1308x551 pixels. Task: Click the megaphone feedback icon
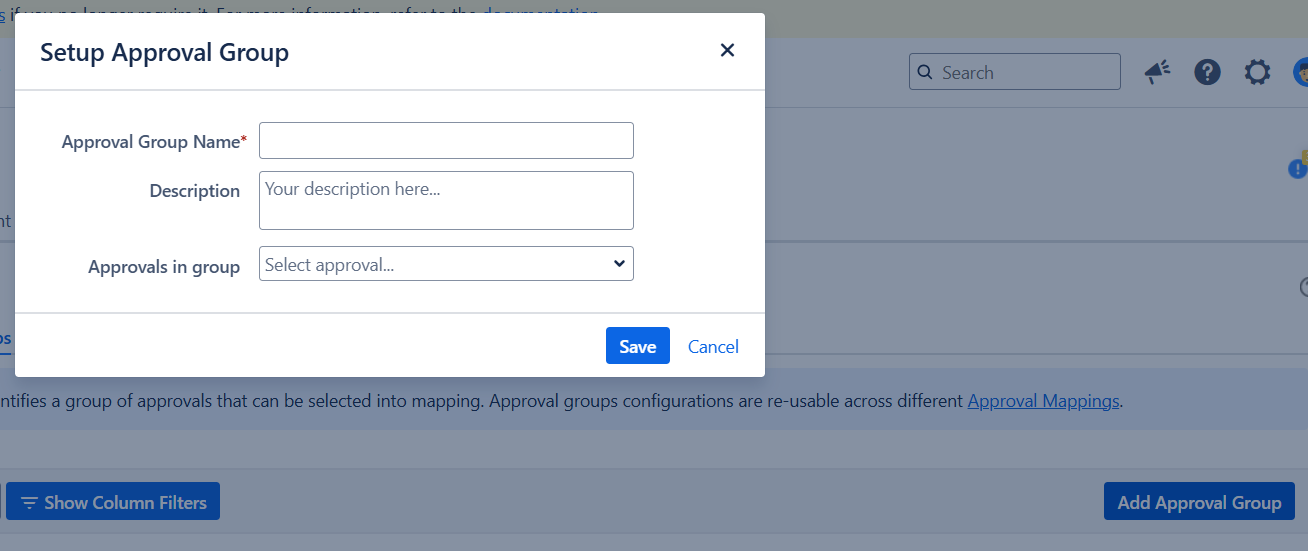1157,72
